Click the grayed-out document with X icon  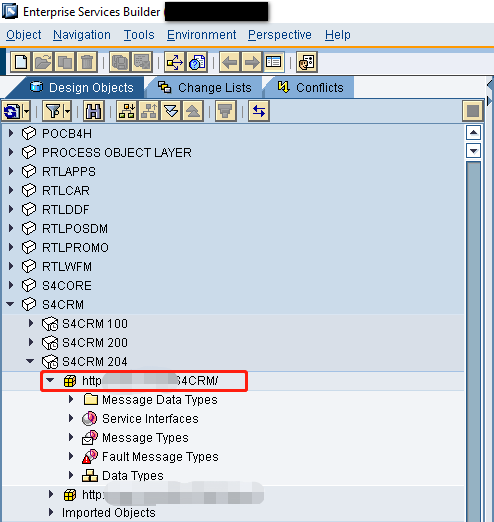(x=142, y=62)
